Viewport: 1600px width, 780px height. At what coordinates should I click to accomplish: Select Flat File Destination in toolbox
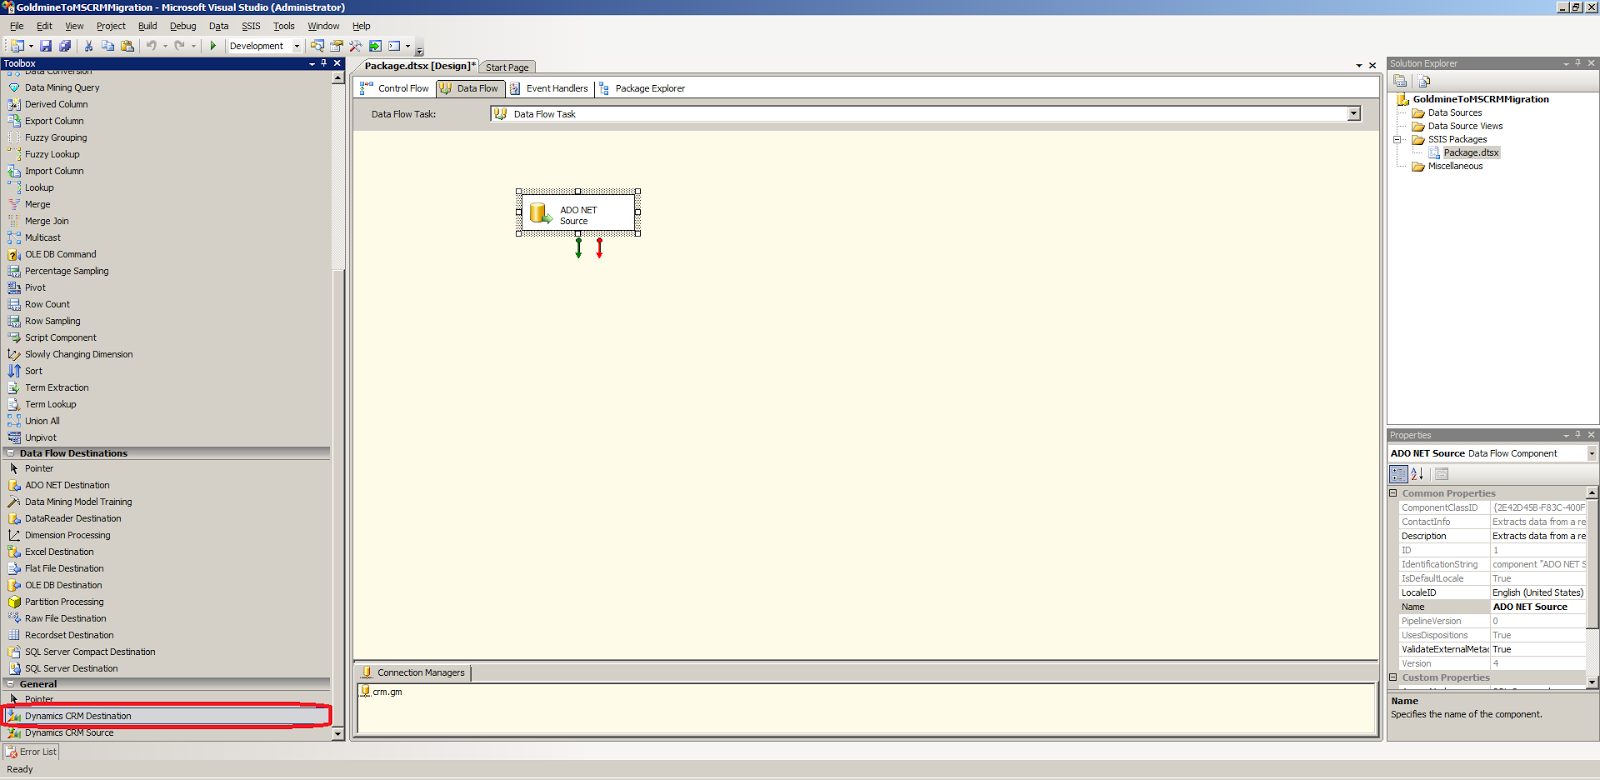point(64,568)
